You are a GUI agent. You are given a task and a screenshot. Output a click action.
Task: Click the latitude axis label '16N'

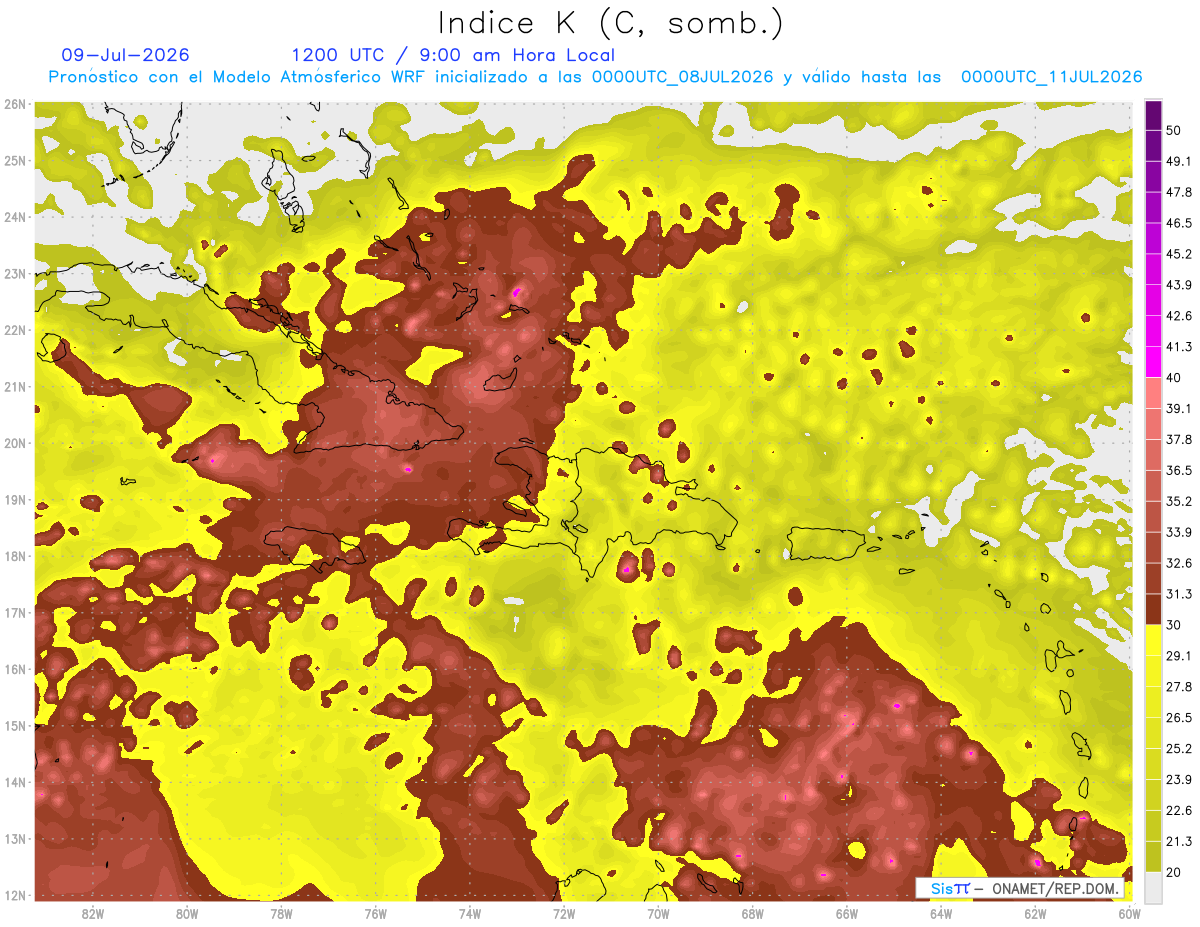(15, 669)
